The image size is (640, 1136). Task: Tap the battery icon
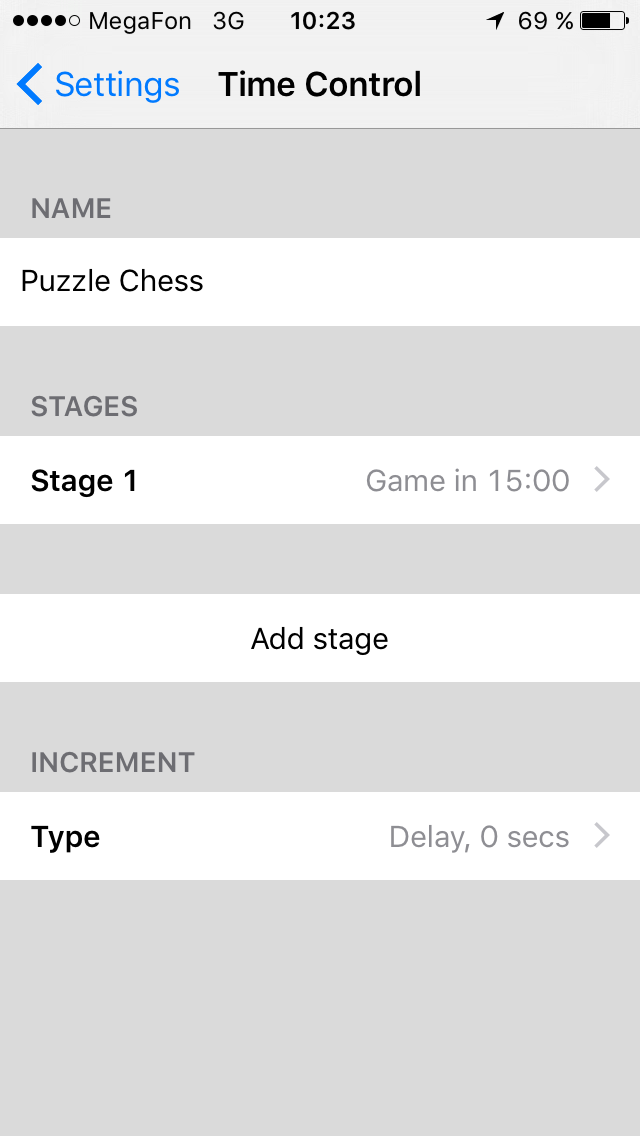pos(603,21)
